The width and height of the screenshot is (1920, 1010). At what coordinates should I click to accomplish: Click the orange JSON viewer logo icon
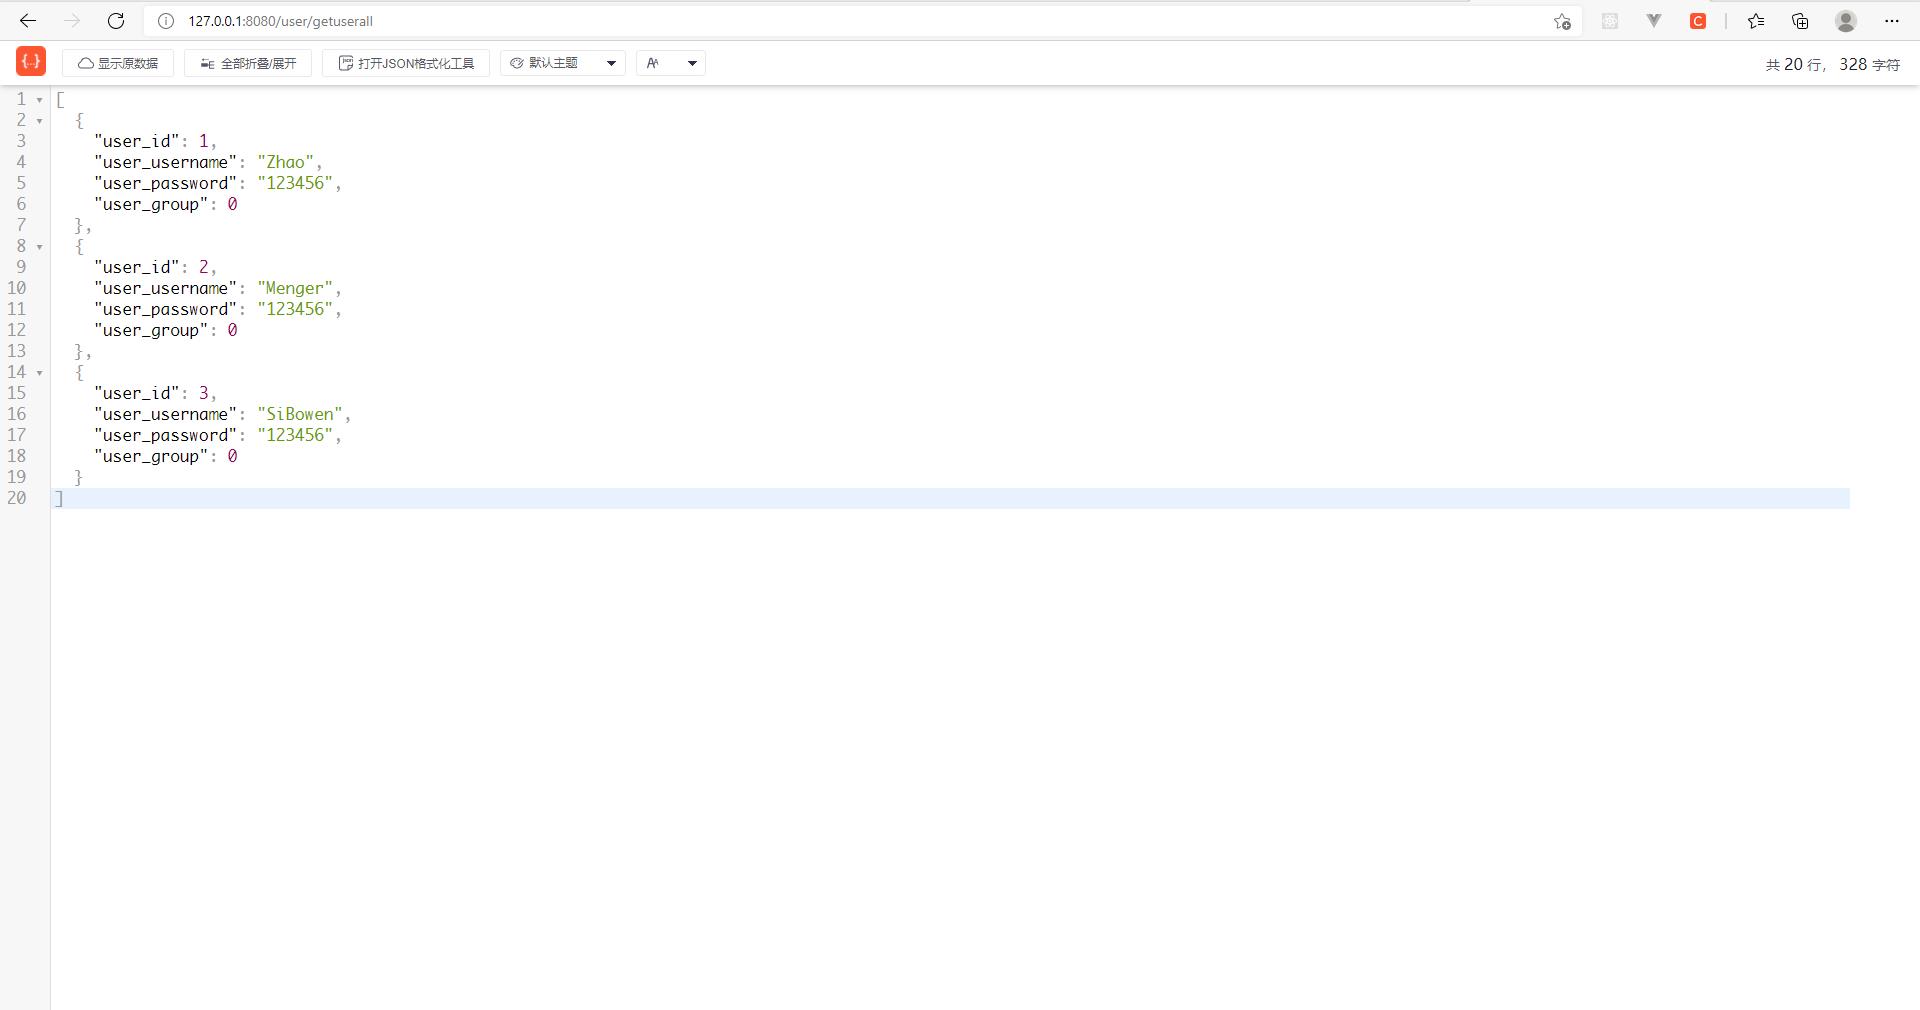coord(31,62)
